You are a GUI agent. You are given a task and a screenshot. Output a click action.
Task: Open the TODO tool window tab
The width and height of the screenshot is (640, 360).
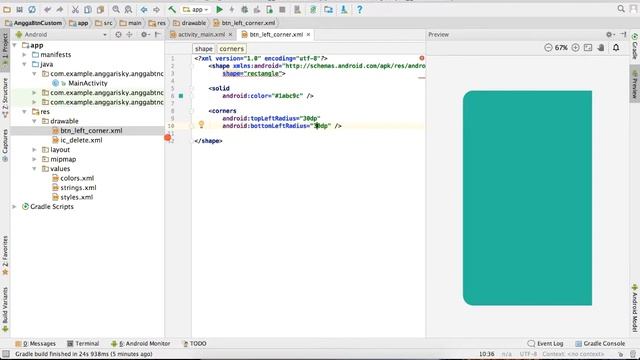[194, 344]
